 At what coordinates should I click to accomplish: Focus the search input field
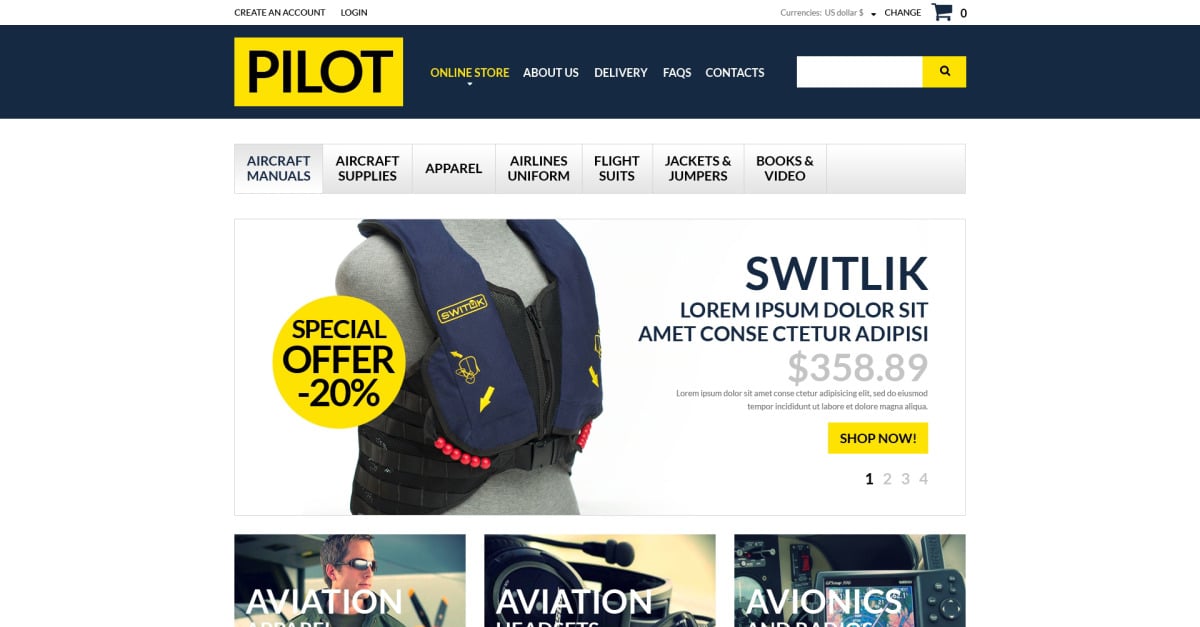(859, 72)
